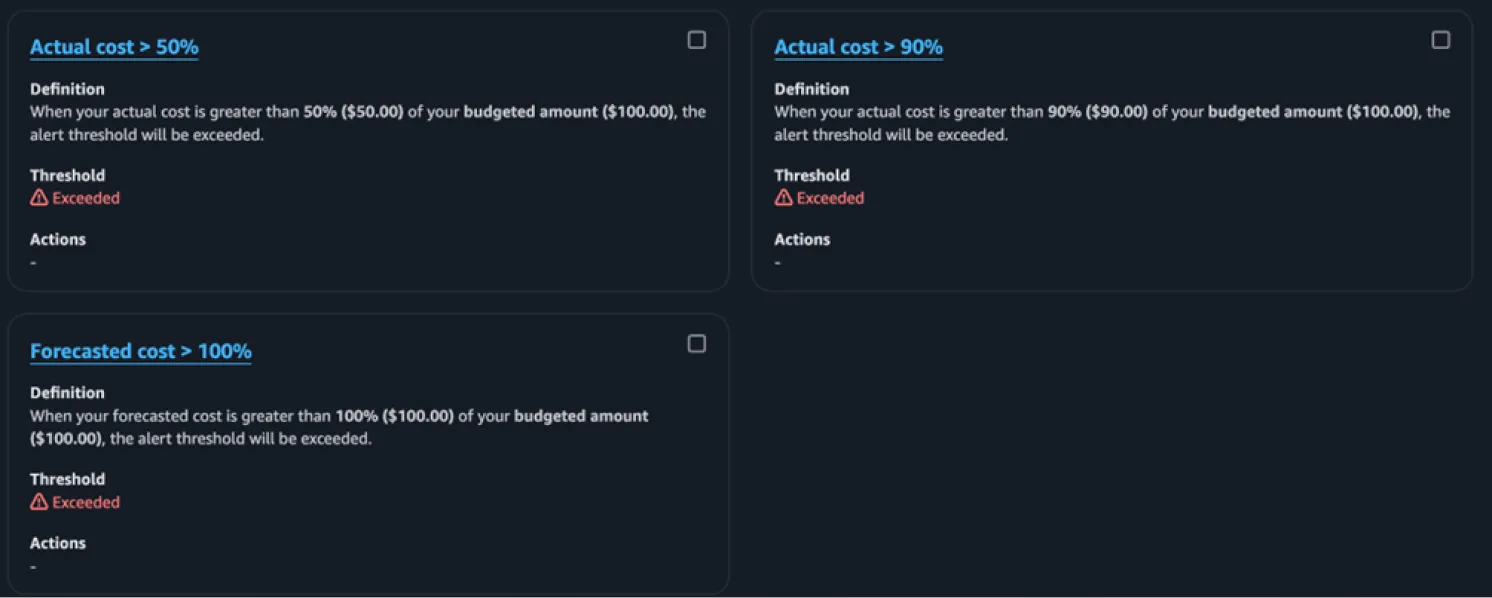1492x598 pixels.
Task: Click Actions heading in Actual cost > 90% card
Action: 802,239
